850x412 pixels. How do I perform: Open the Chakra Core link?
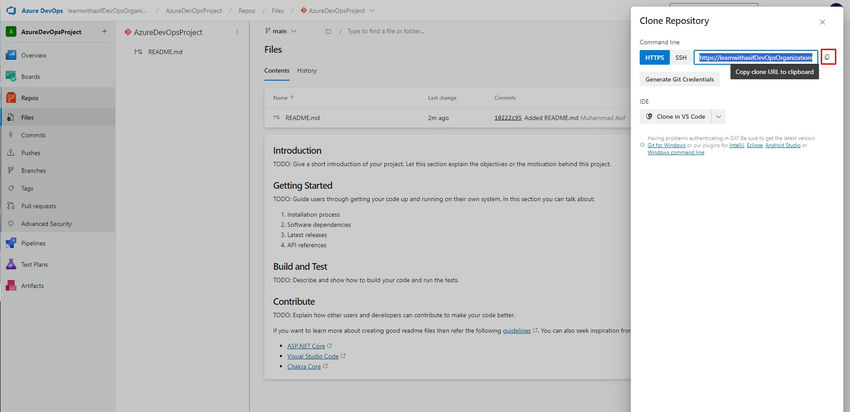pyautogui.click(x=304, y=366)
